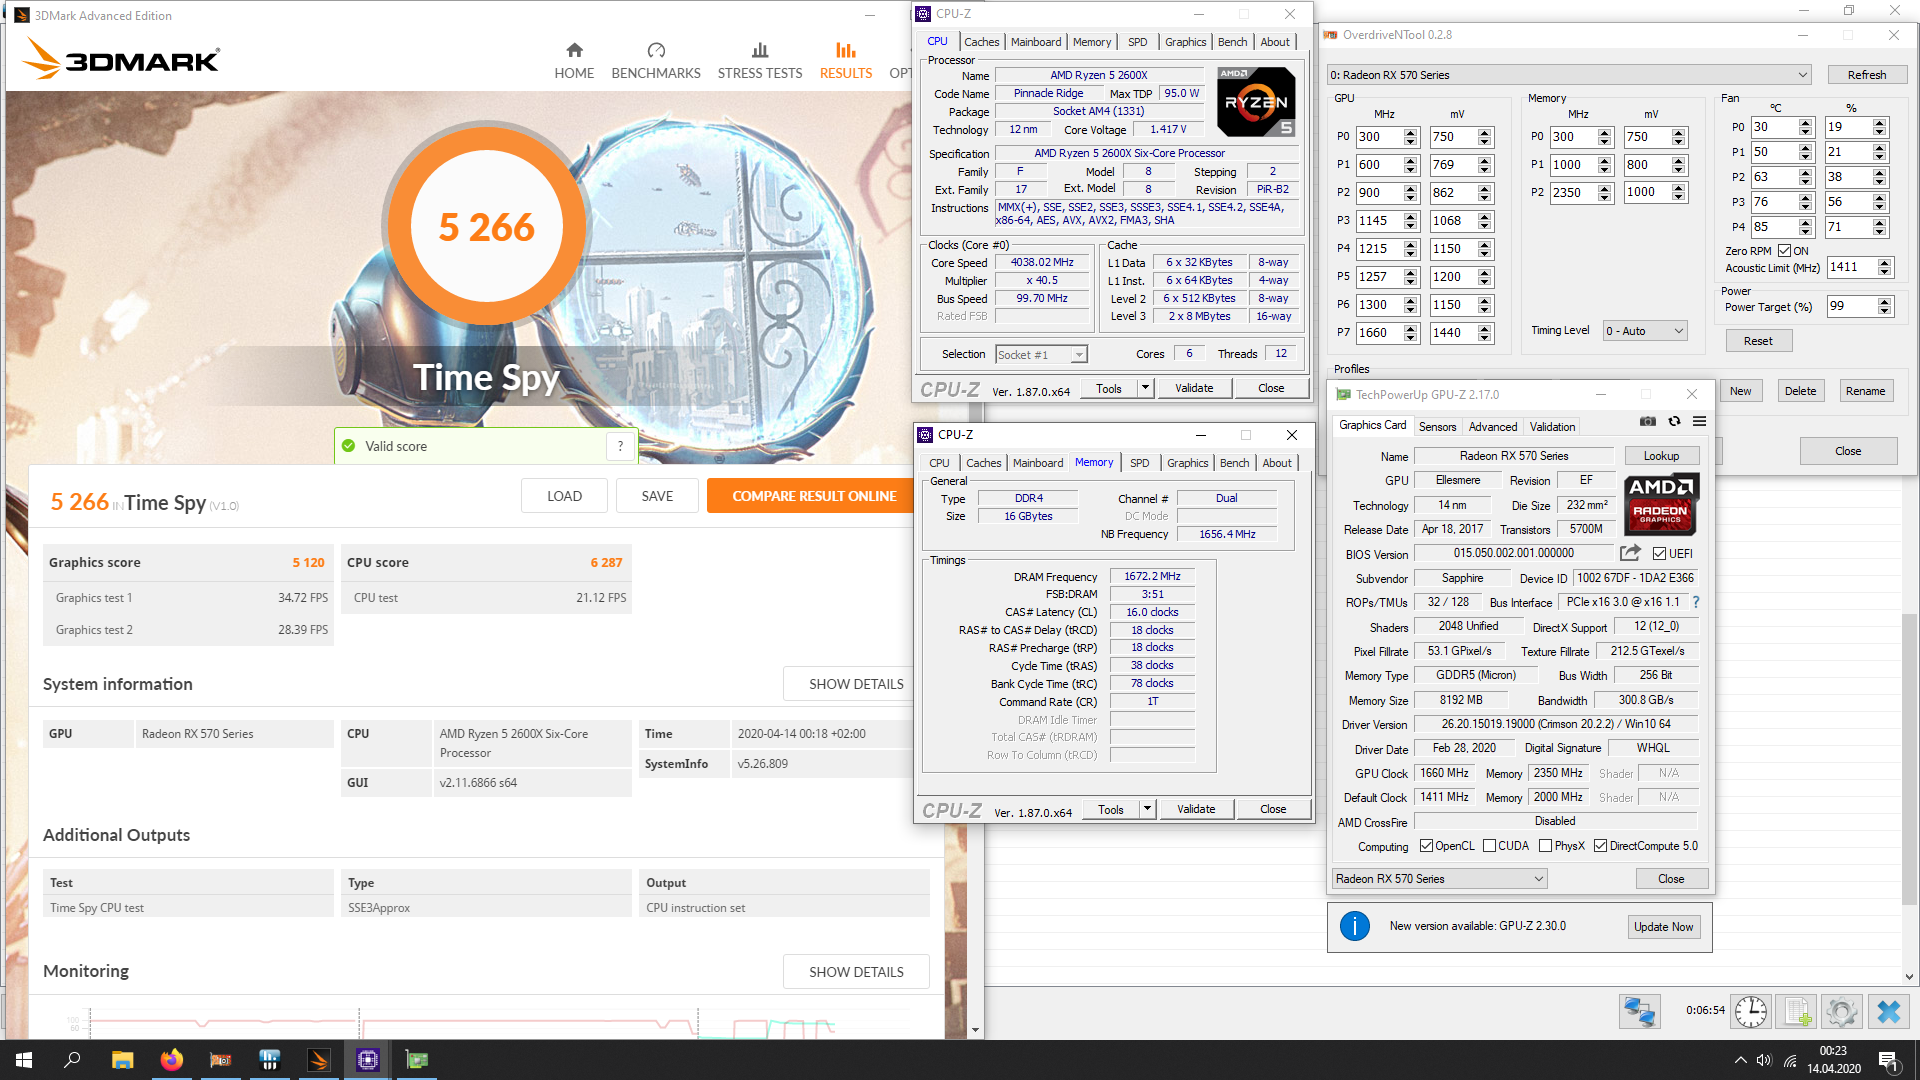Screen dimensions: 1920x1080
Task: Click the bus interface question mark
Action: 1696,602
